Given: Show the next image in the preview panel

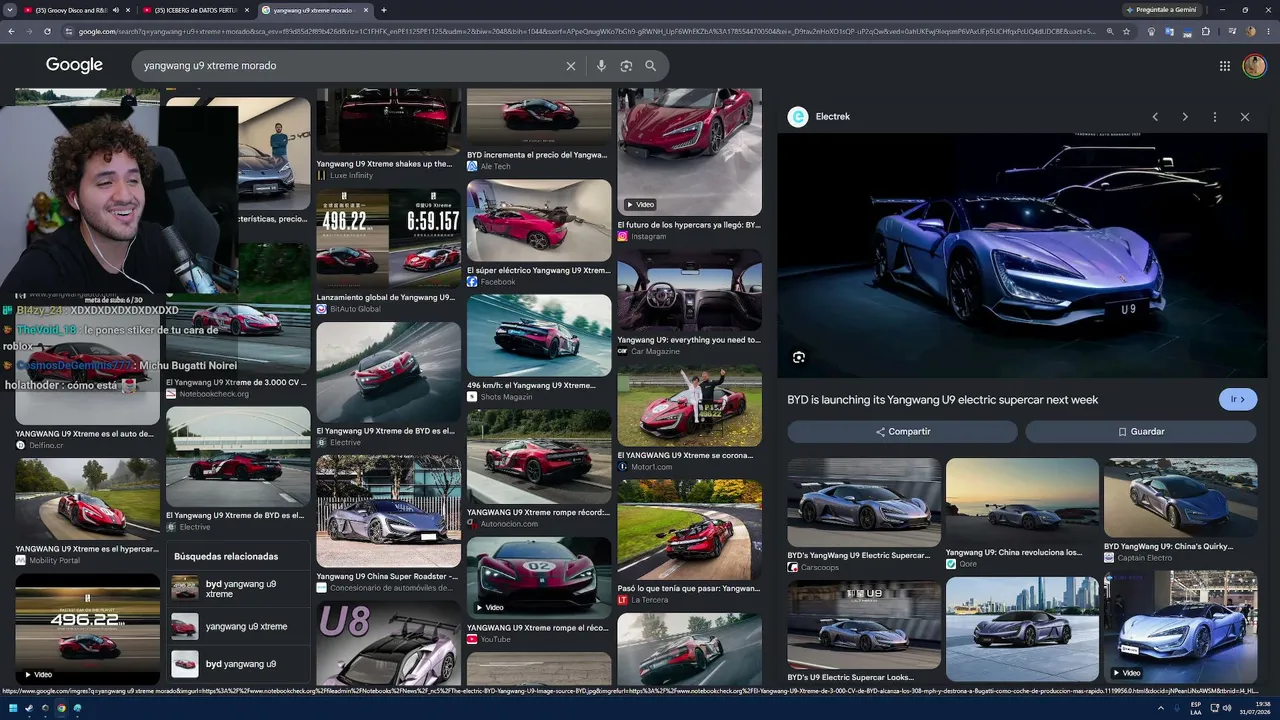Looking at the screenshot, I should click(x=1185, y=117).
